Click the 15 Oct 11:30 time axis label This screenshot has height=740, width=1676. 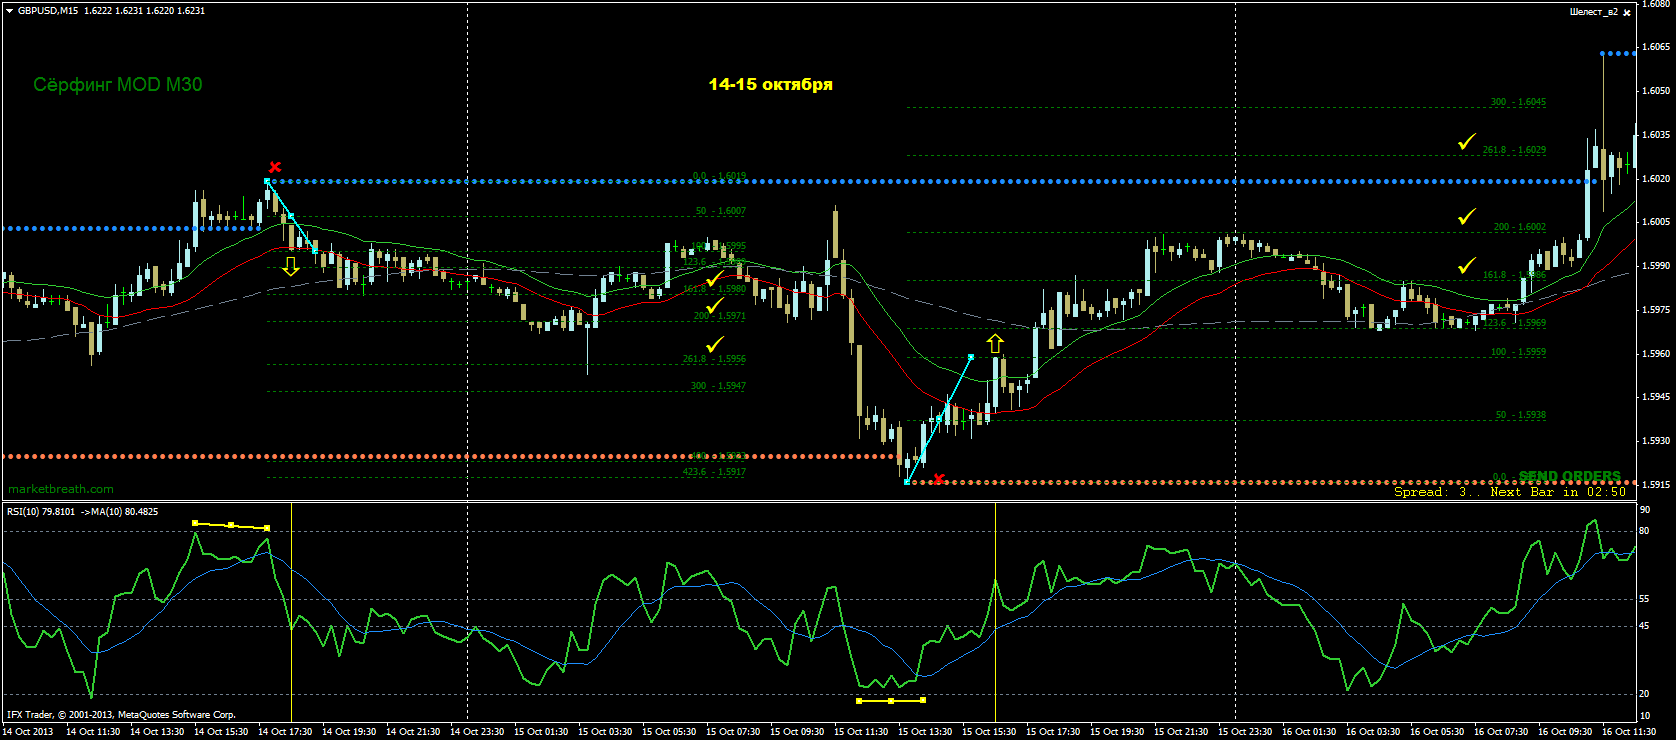(861, 732)
